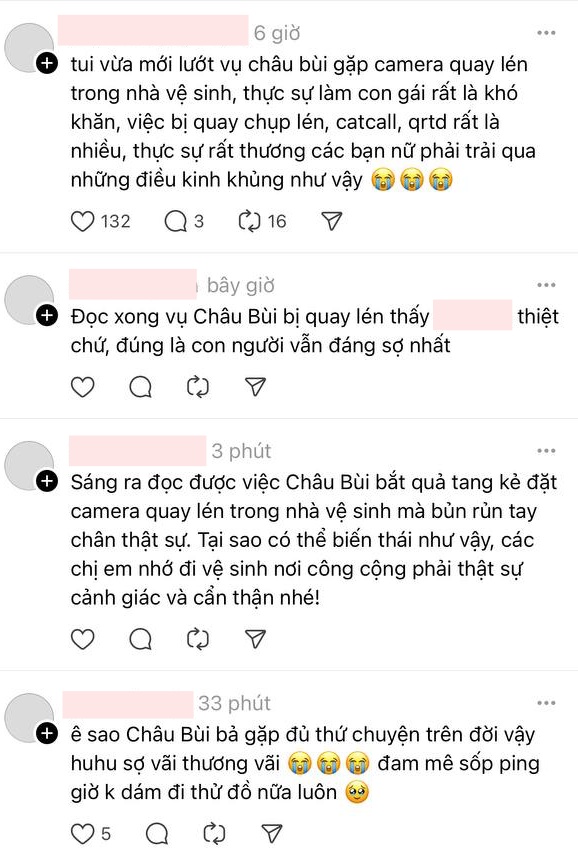The image size is (578, 859).
Task: Follow the author of the 'bây giờ' post
Action: (47, 316)
